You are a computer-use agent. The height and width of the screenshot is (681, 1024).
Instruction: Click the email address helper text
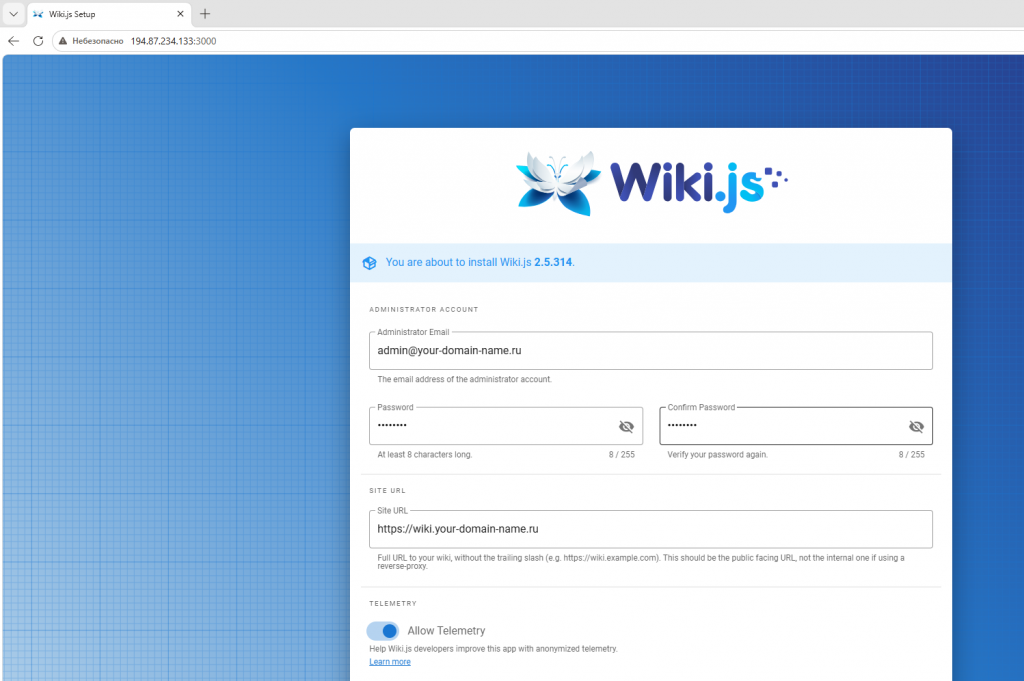pos(464,379)
